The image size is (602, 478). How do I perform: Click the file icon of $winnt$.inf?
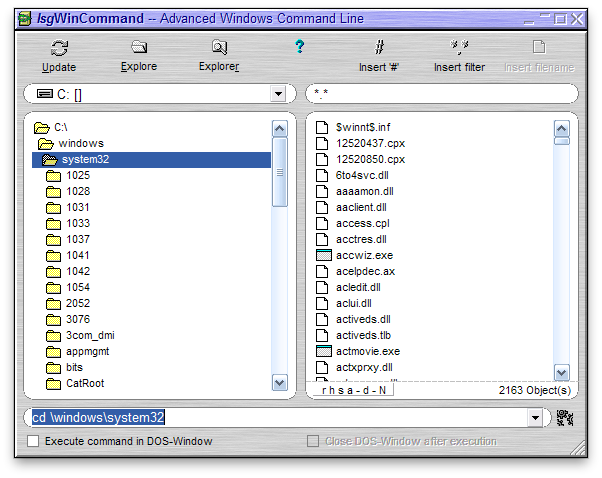[322, 127]
